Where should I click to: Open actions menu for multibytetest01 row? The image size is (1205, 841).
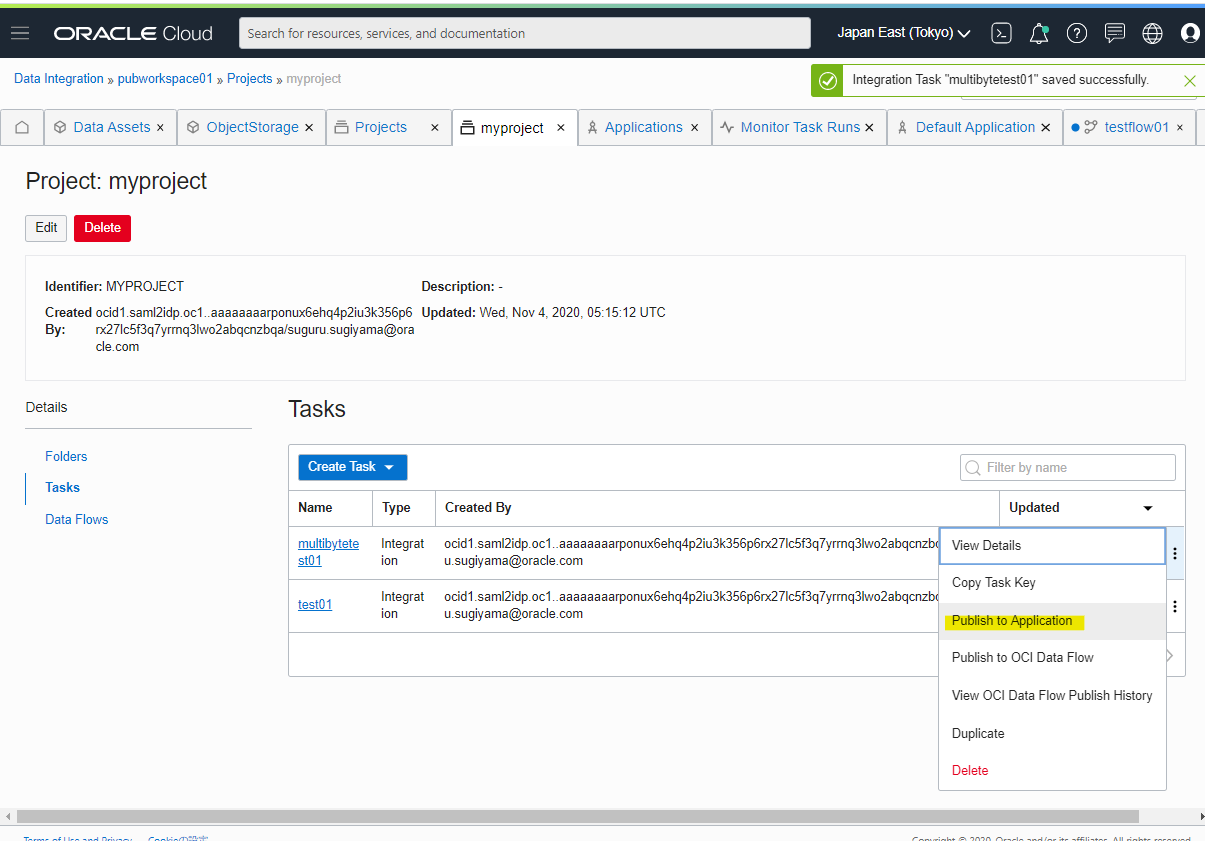pyautogui.click(x=1175, y=553)
